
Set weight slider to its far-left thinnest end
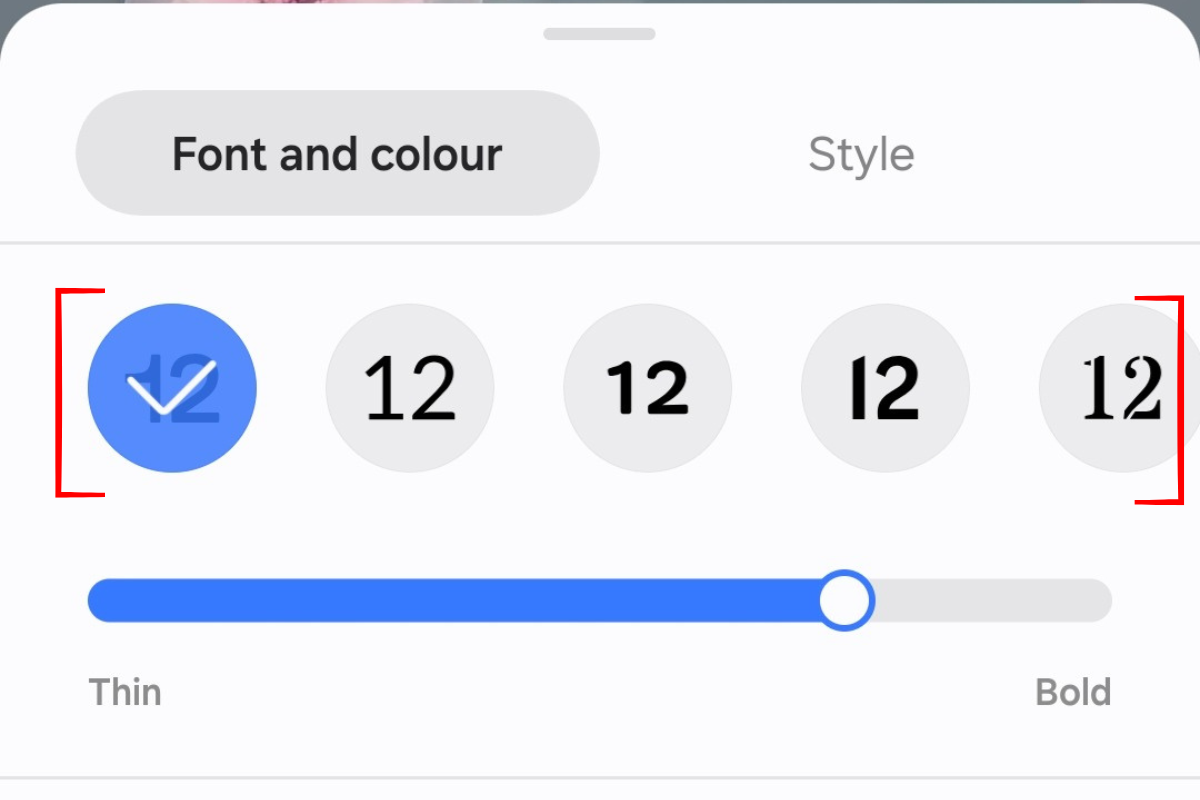pyautogui.click(x=94, y=600)
